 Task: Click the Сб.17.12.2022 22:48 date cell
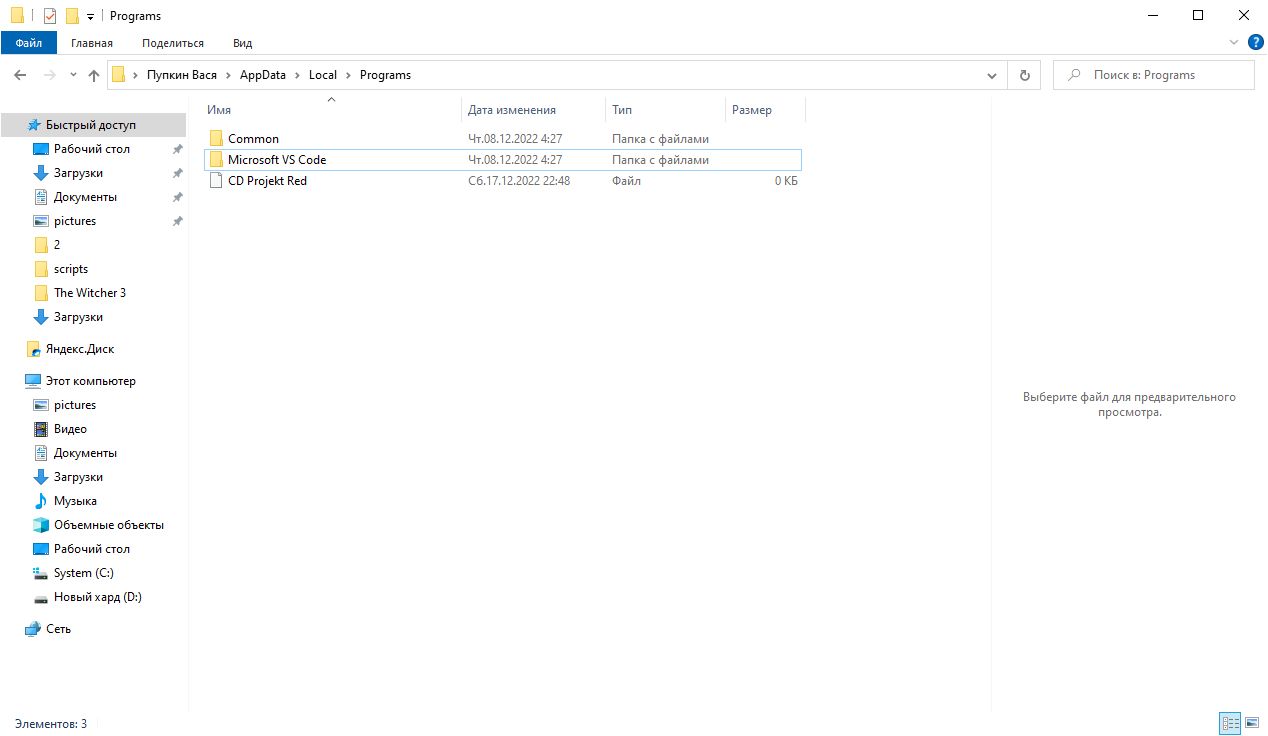click(519, 181)
